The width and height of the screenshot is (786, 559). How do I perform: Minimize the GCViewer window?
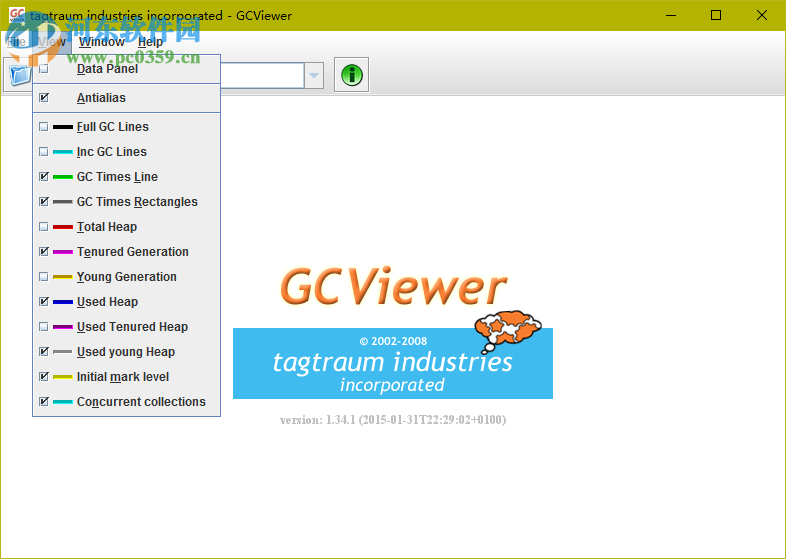pos(671,16)
